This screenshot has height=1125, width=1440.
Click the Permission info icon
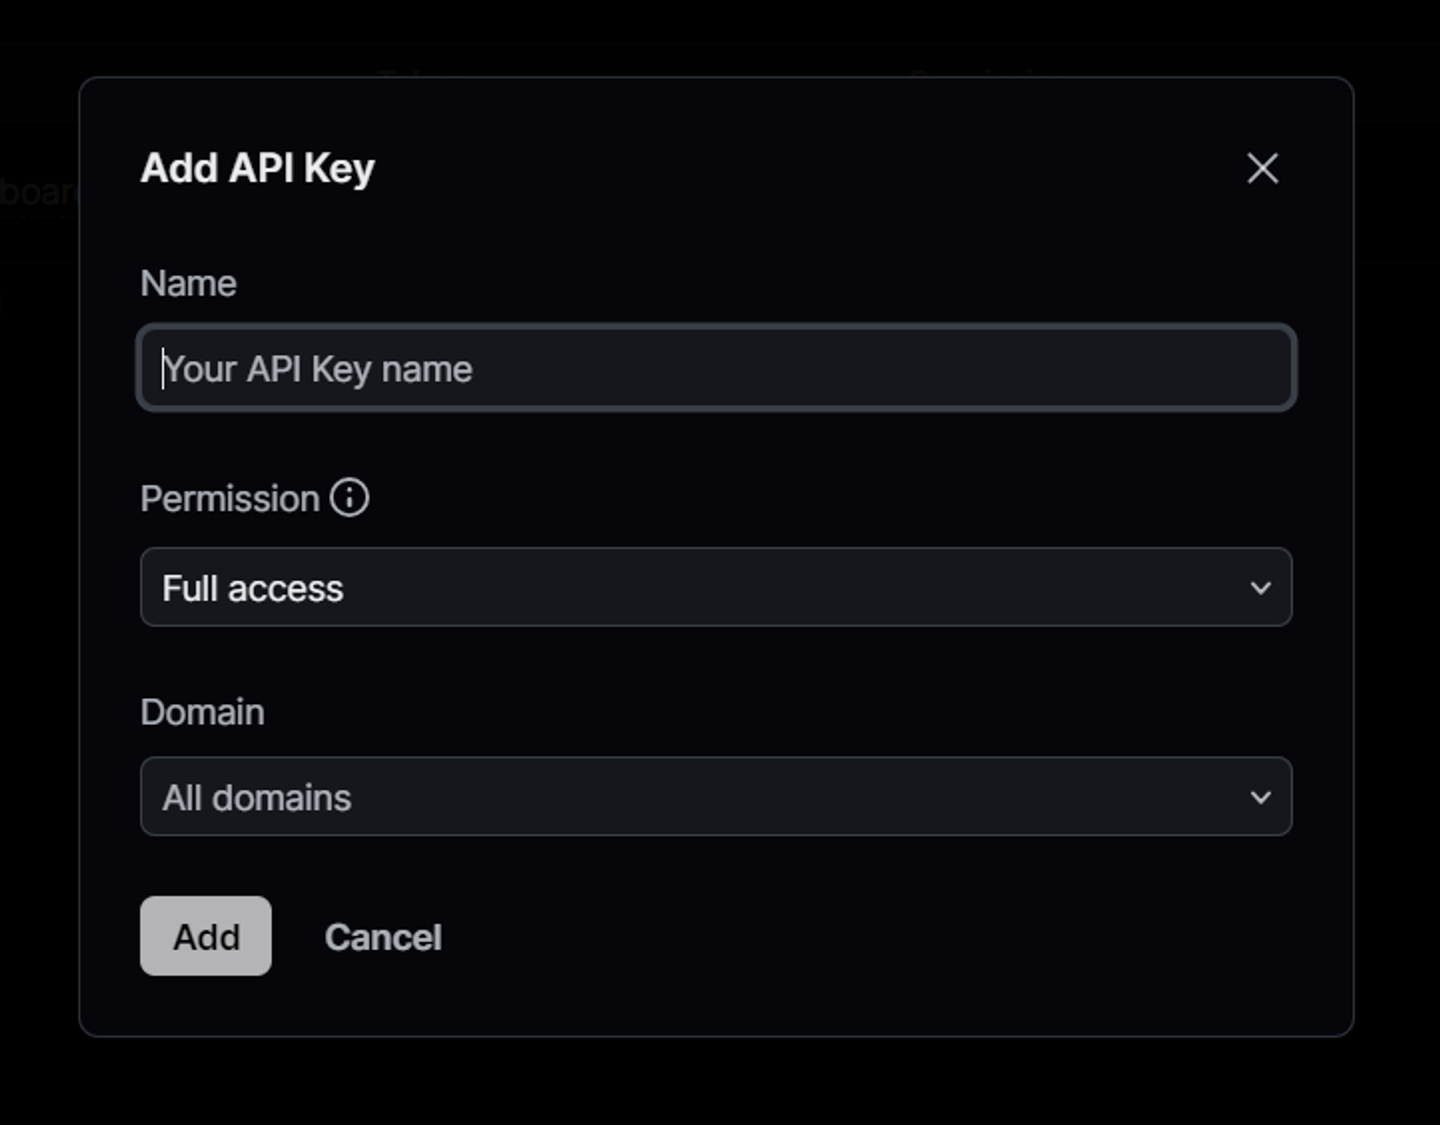pyautogui.click(x=349, y=497)
